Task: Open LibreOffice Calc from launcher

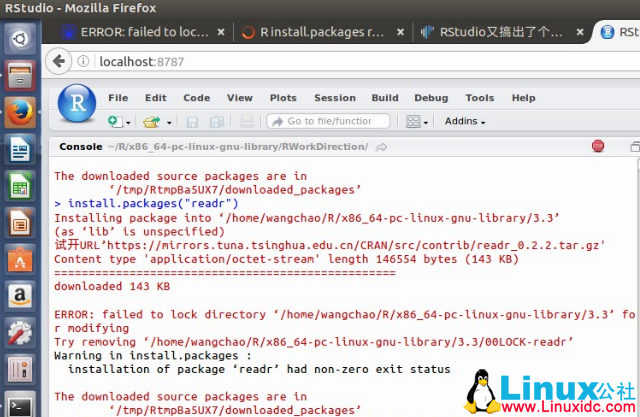Action: coord(20,186)
